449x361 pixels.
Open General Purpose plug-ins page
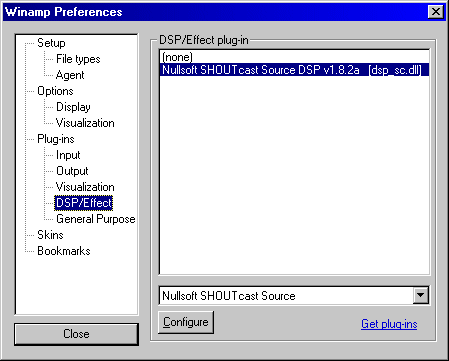pos(96,219)
